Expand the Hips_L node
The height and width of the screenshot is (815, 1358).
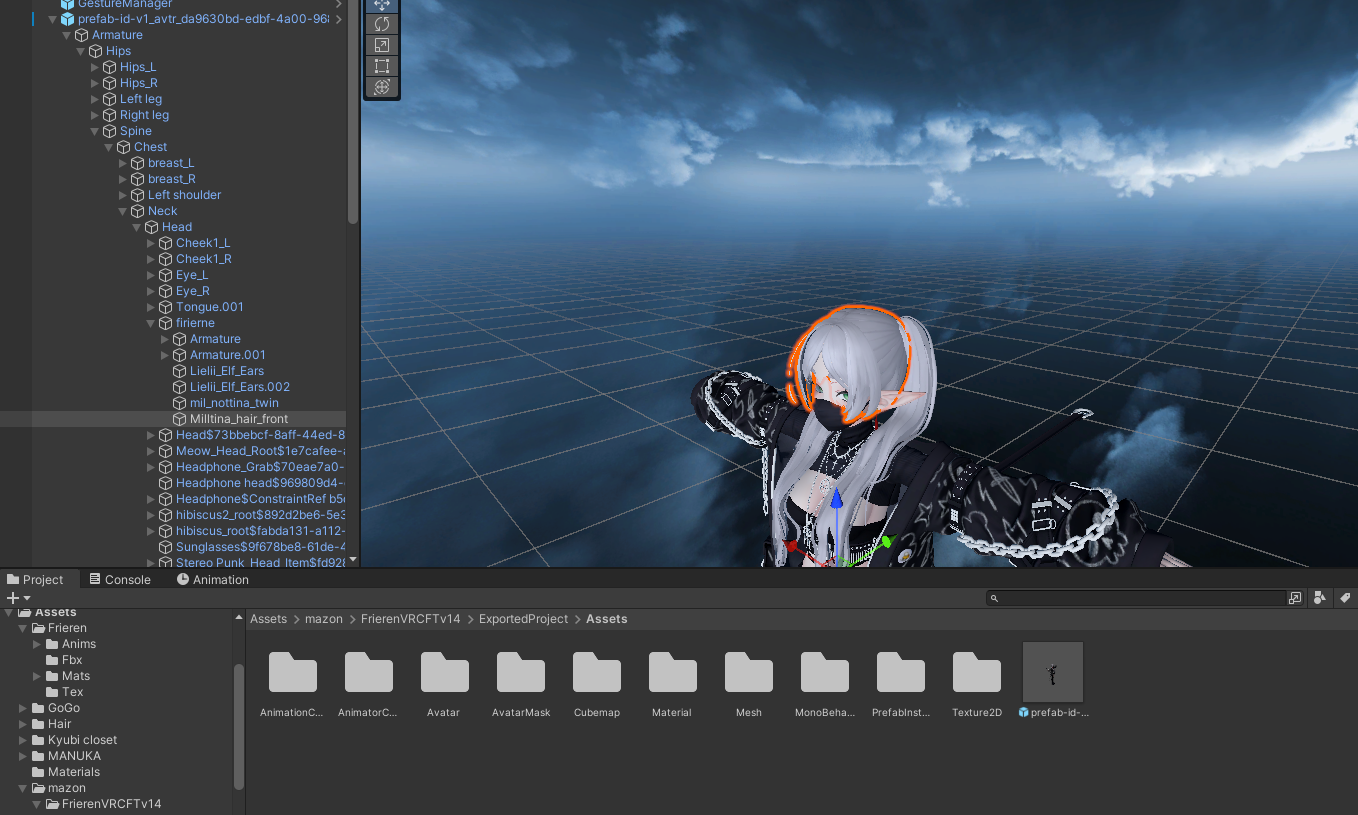[x=95, y=67]
